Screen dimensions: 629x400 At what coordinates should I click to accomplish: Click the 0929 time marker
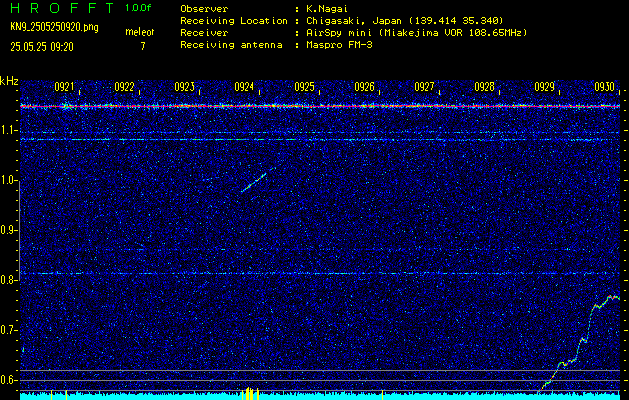pyautogui.click(x=544, y=87)
